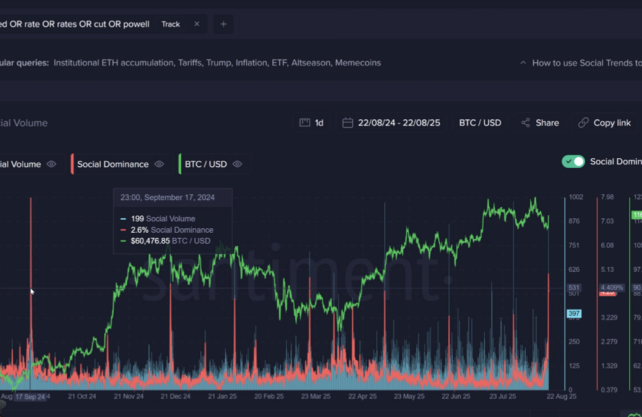This screenshot has width=642, height=417.
Task: Click the 23 Mar 25 axis date label
Action: pos(316,397)
